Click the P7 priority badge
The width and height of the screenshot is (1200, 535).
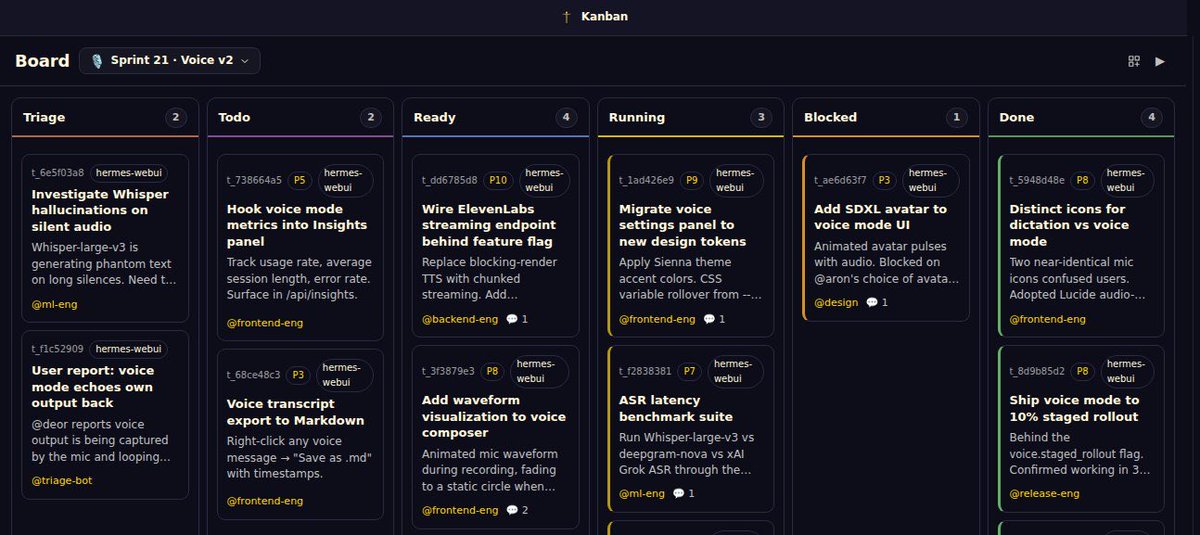690,371
